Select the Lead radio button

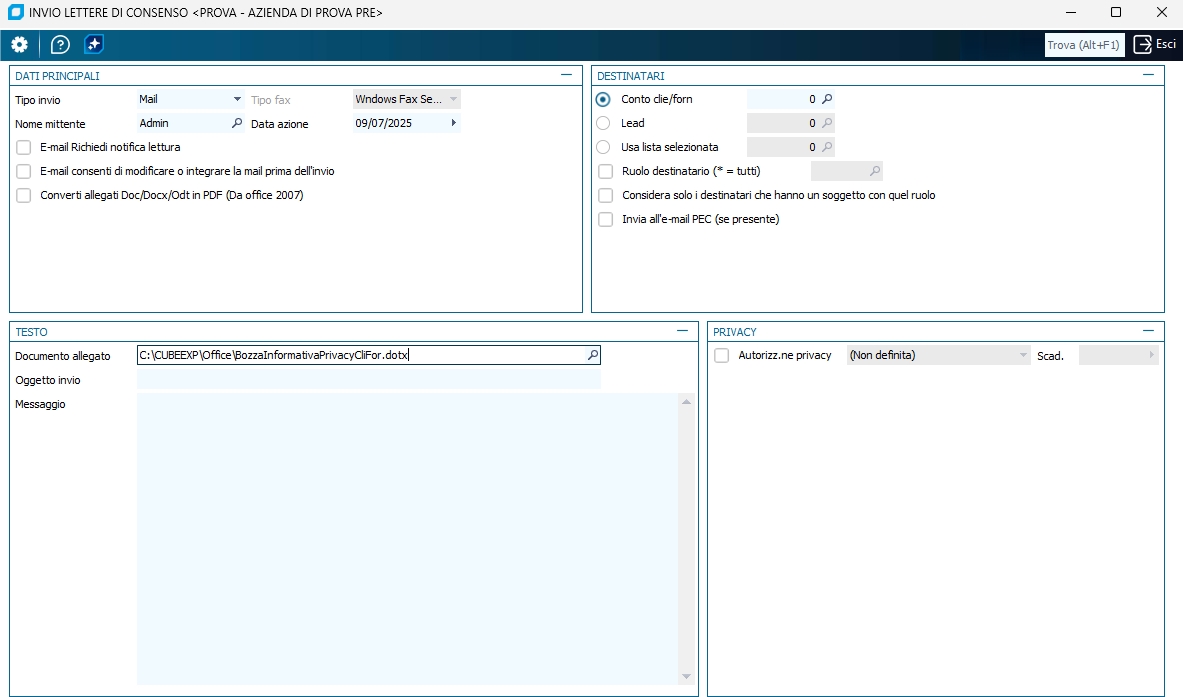(603, 123)
